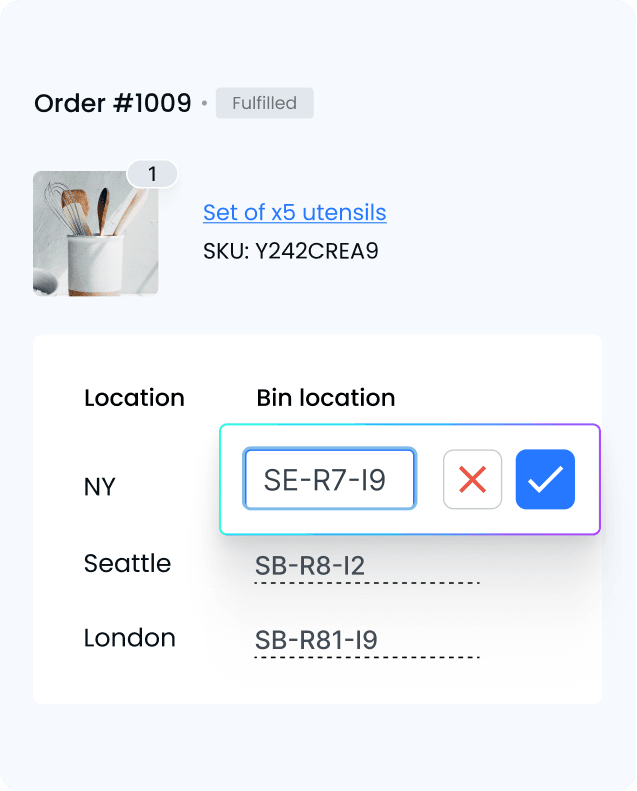The image size is (637, 791).
Task: Click the SKU Y242CREA9 text
Action: click(x=290, y=250)
